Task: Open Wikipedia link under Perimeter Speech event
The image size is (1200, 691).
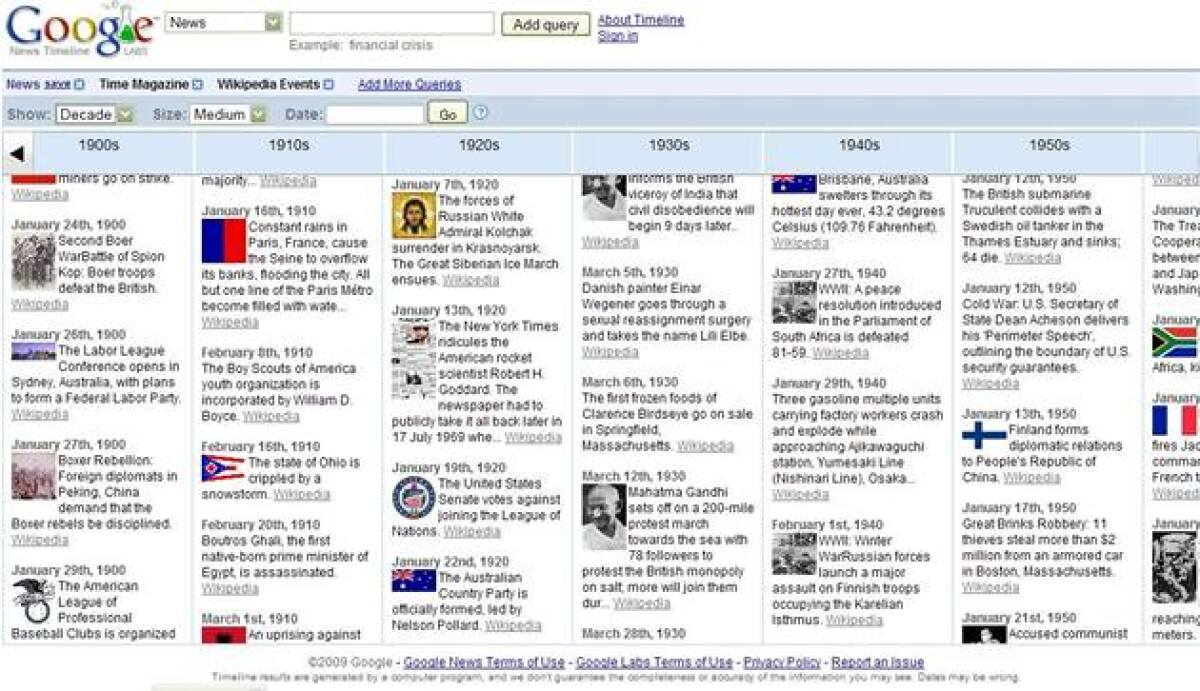Action: click(x=990, y=384)
